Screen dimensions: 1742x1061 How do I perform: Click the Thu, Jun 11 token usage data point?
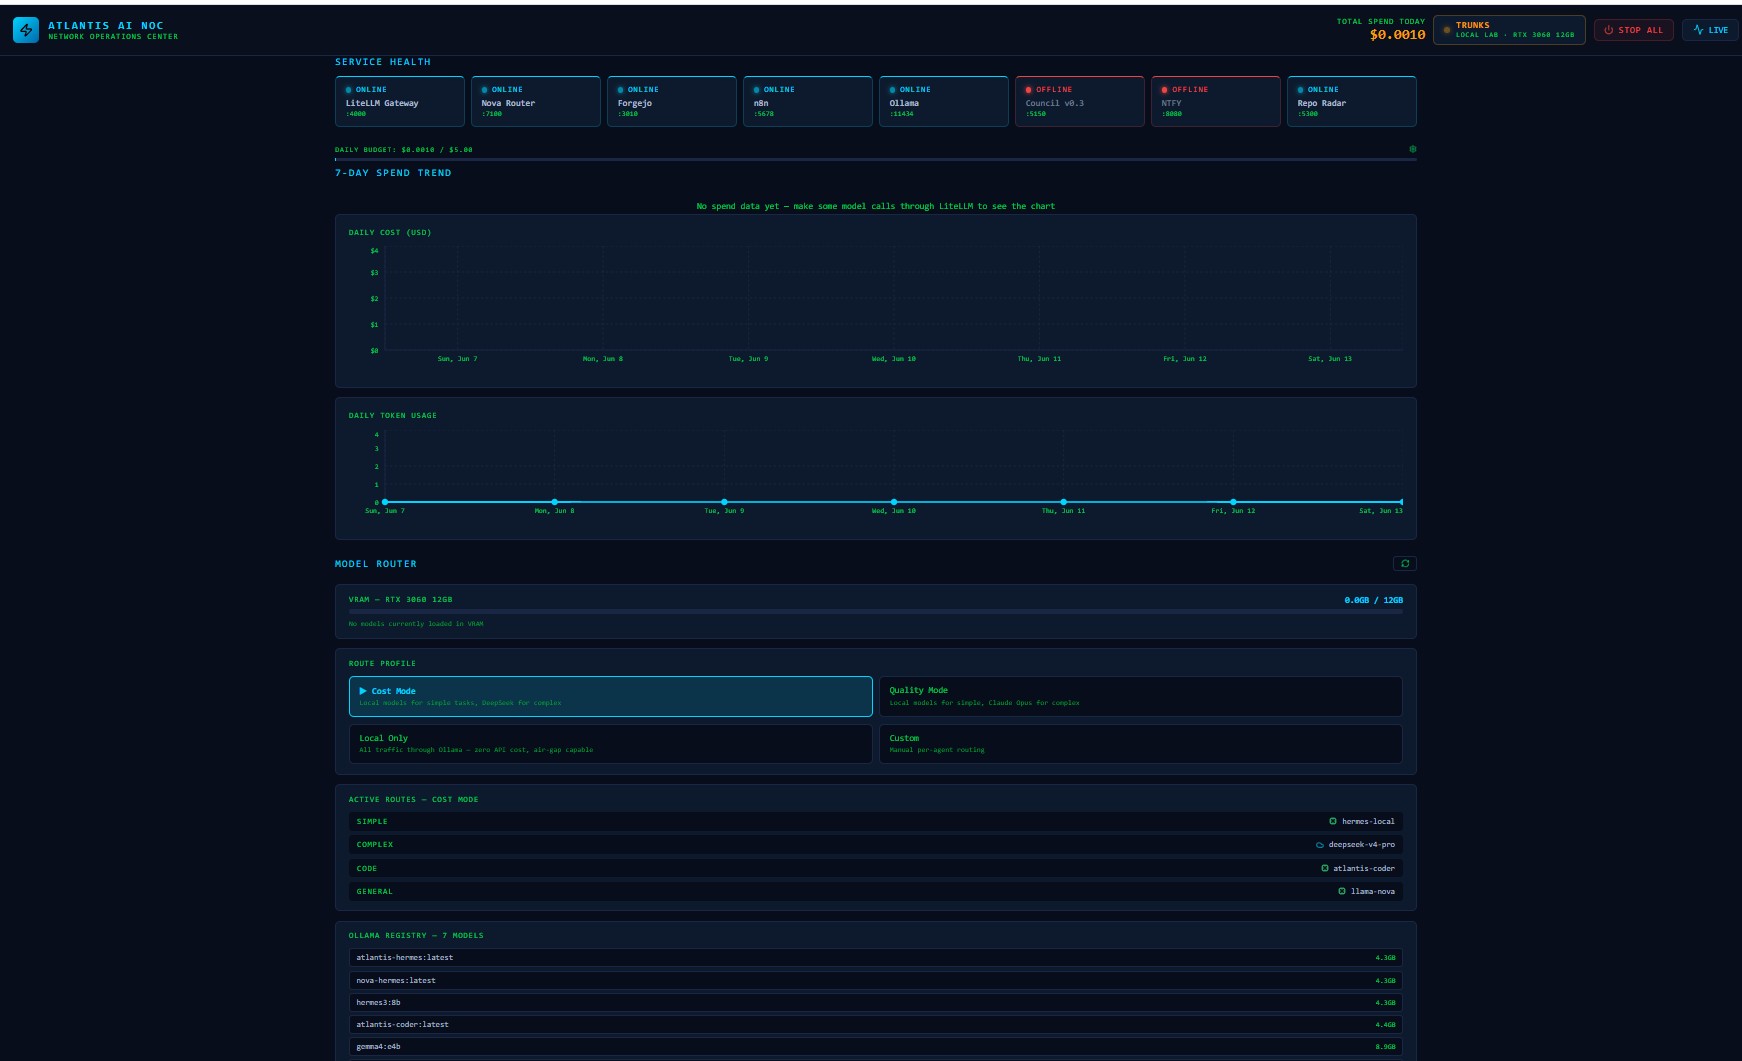click(1063, 502)
